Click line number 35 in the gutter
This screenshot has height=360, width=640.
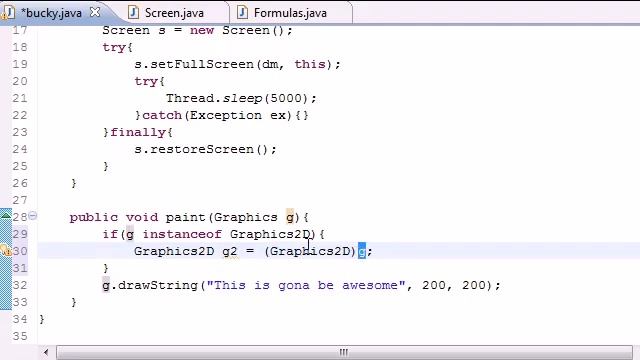tap(20, 336)
